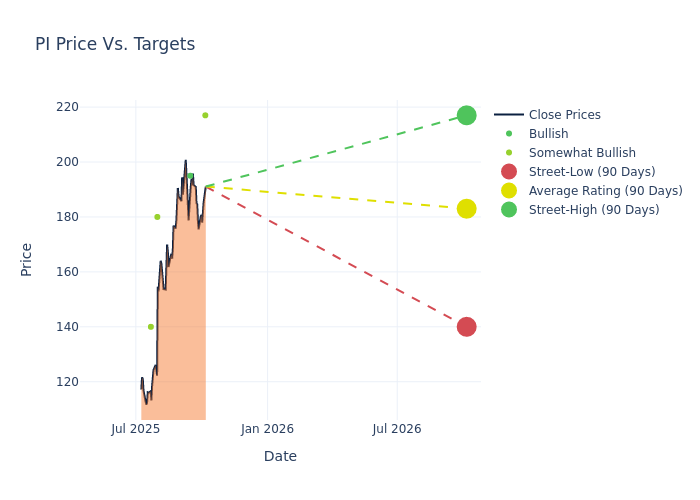The image size is (700, 500).
Task: Select the Somewhat Bullish dot at the 180 price level
Action: (x=157, y=217)
